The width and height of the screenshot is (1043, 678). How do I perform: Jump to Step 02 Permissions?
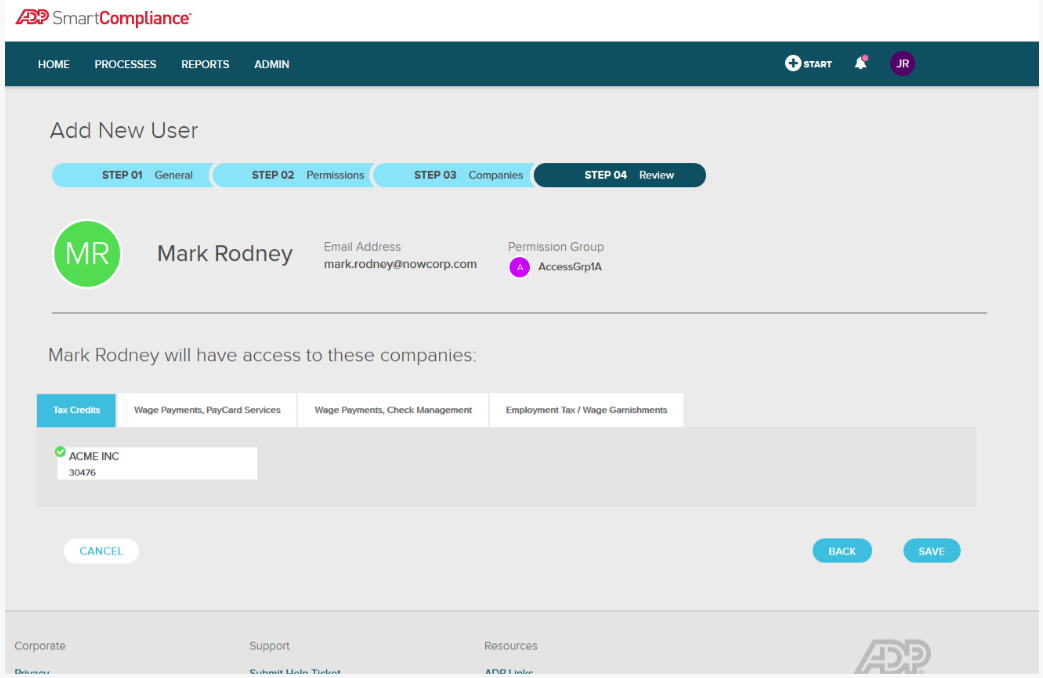293,175
